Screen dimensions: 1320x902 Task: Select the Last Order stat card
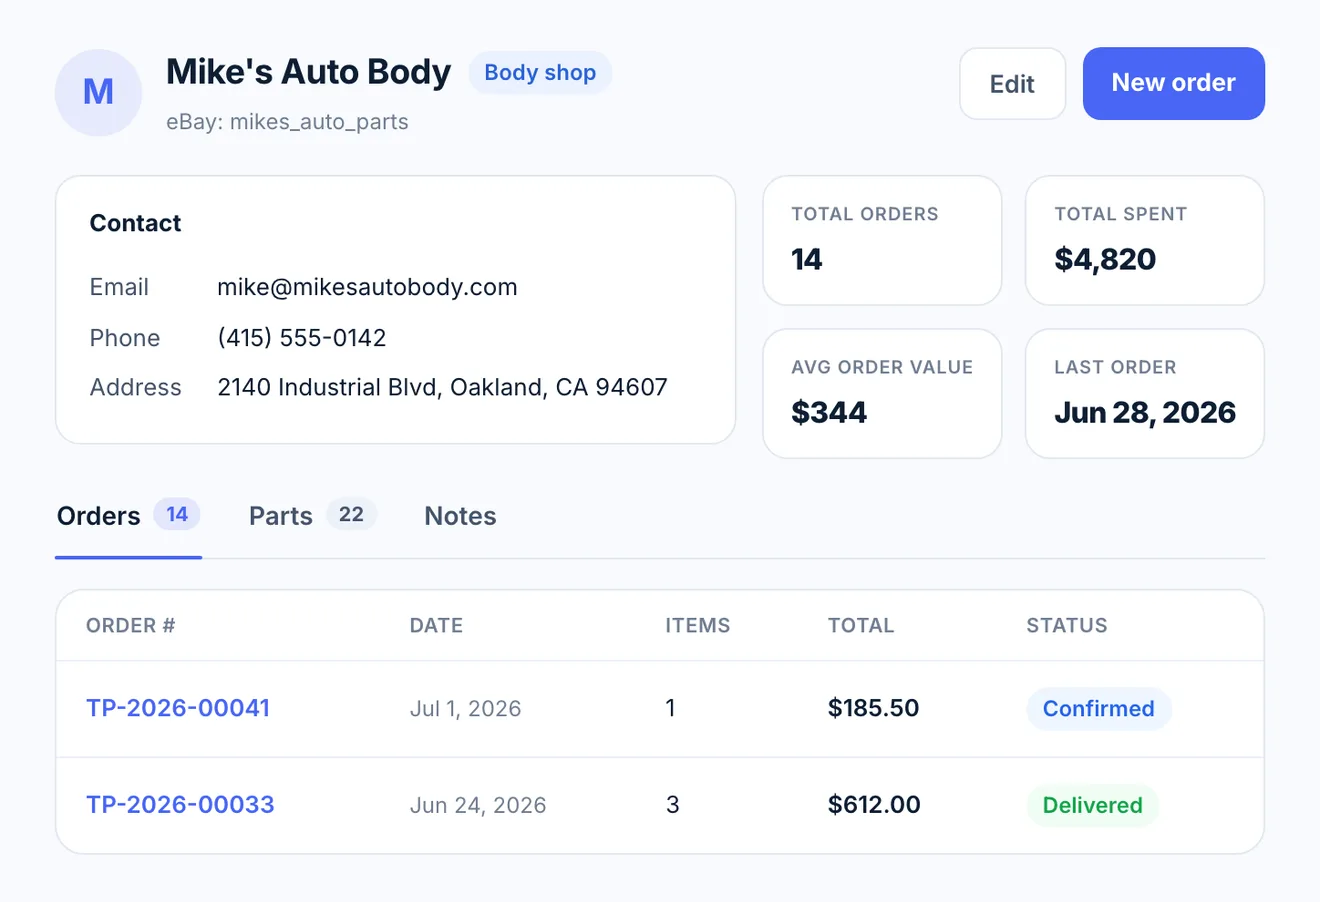tap(1145, 394)
